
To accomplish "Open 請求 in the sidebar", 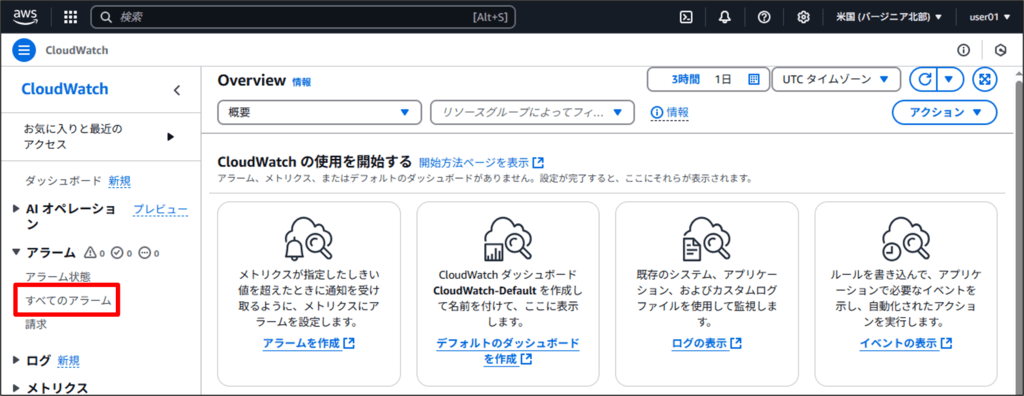I will point(36,324).
